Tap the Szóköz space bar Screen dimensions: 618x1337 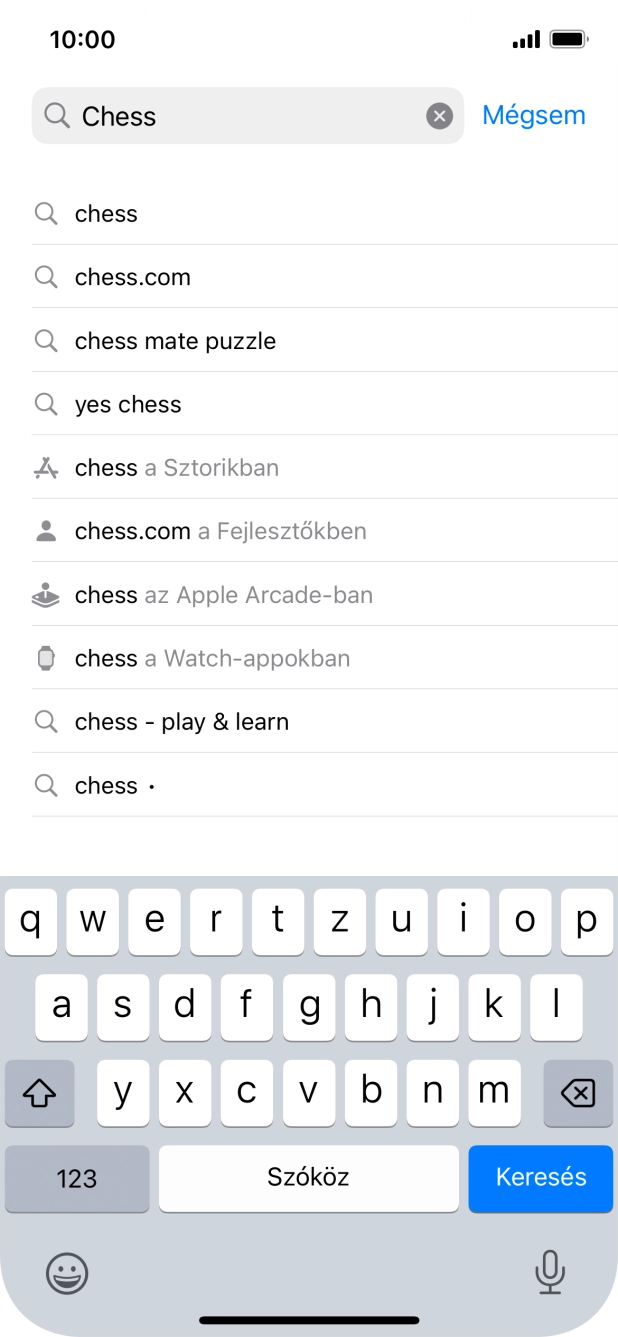point(308,1178)
